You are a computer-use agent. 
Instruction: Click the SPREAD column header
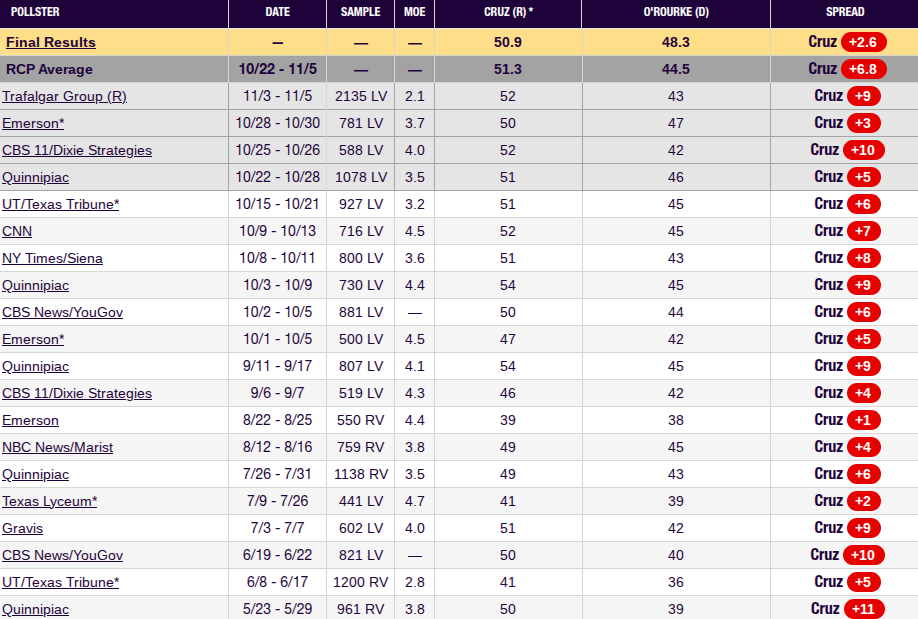pyautogui.click(x=845, y=12)
